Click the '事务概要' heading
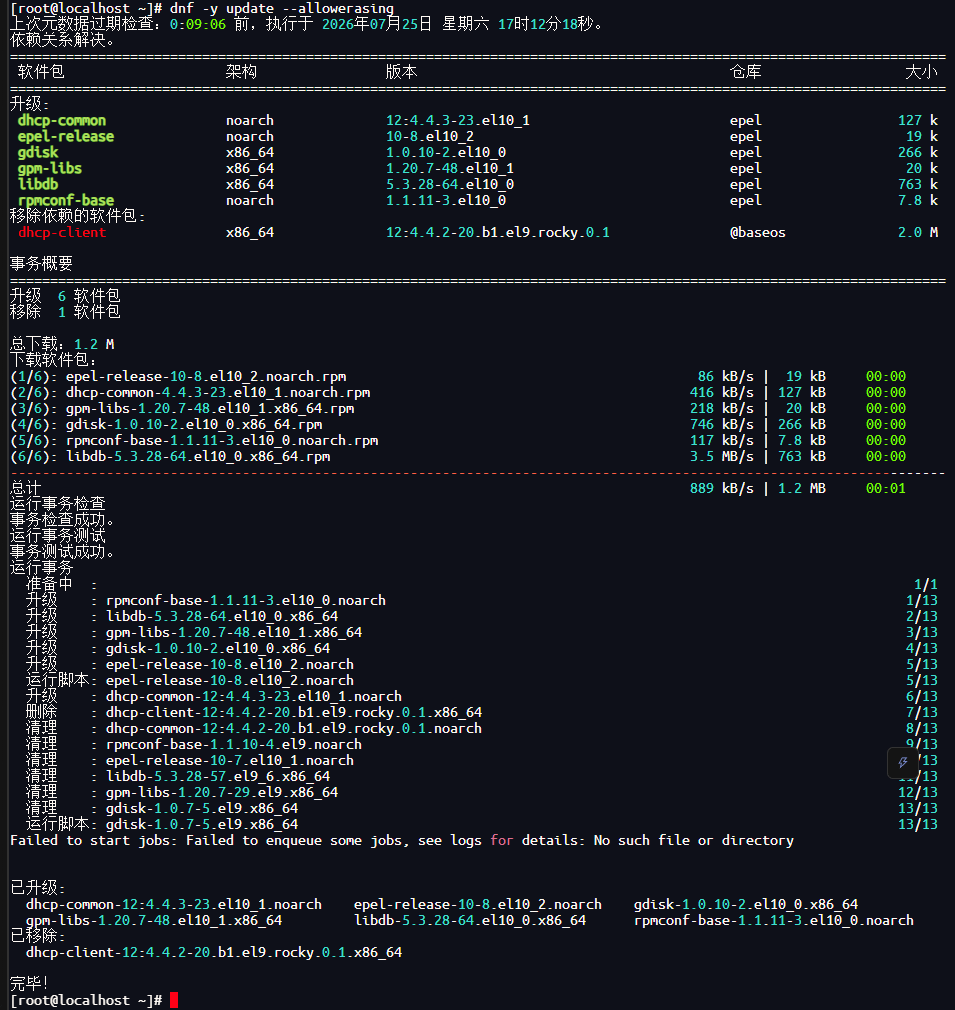Image resolution: width=955 pixels, height=1010 pixels. (x=41, y=264)
